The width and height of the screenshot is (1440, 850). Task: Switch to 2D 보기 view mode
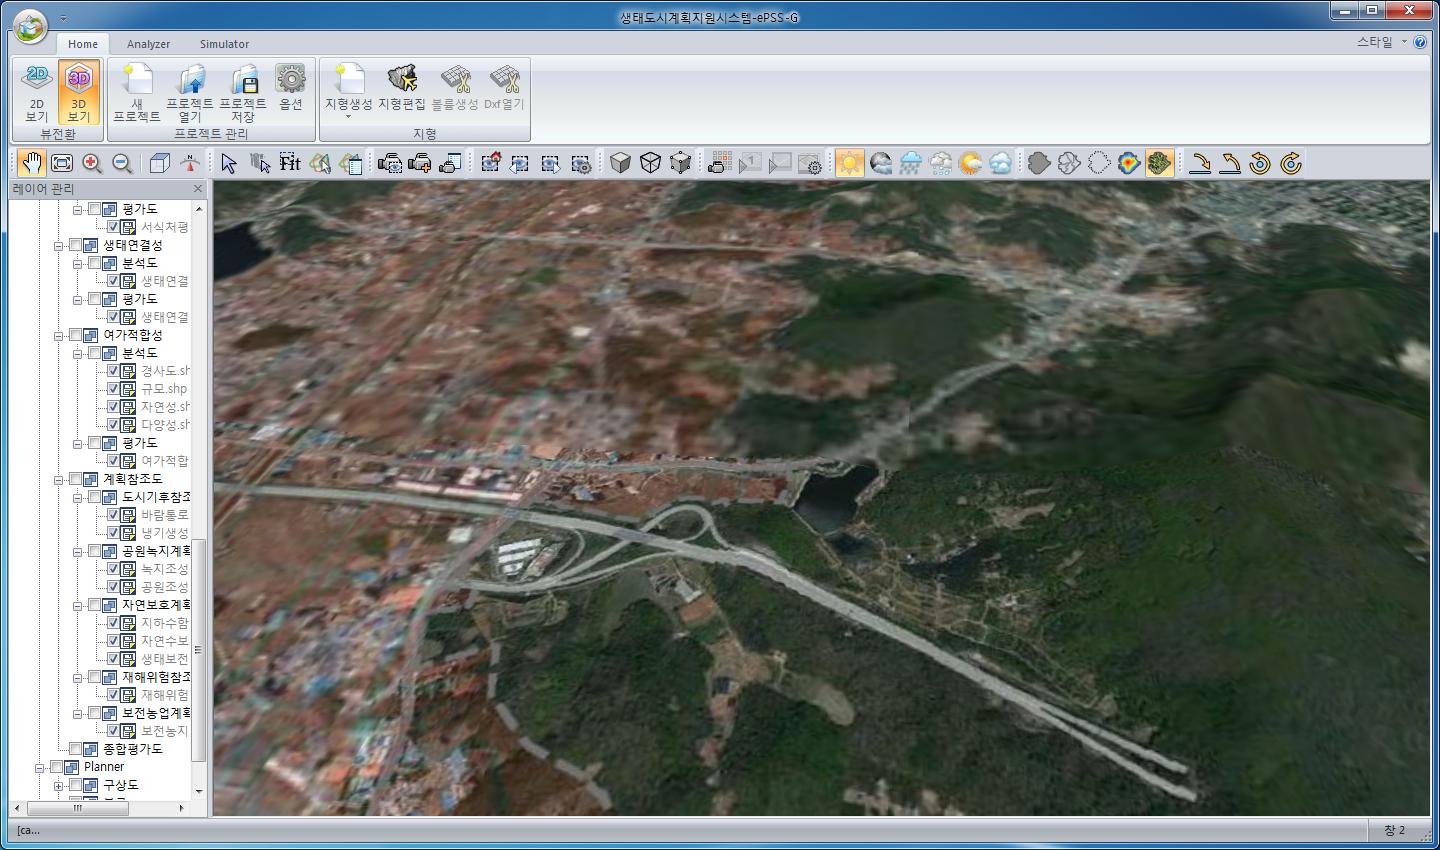pyautogui.click(x=37, y=92)
